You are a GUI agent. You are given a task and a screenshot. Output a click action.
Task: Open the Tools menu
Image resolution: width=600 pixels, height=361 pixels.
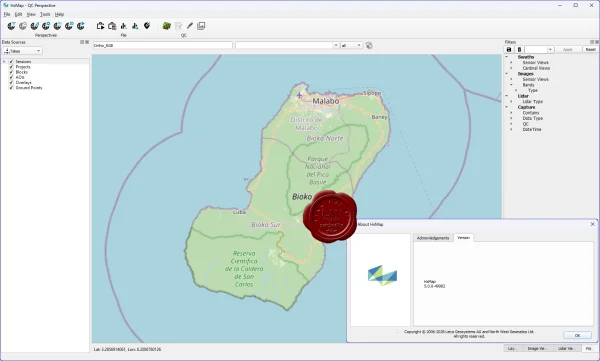(45, 14)
